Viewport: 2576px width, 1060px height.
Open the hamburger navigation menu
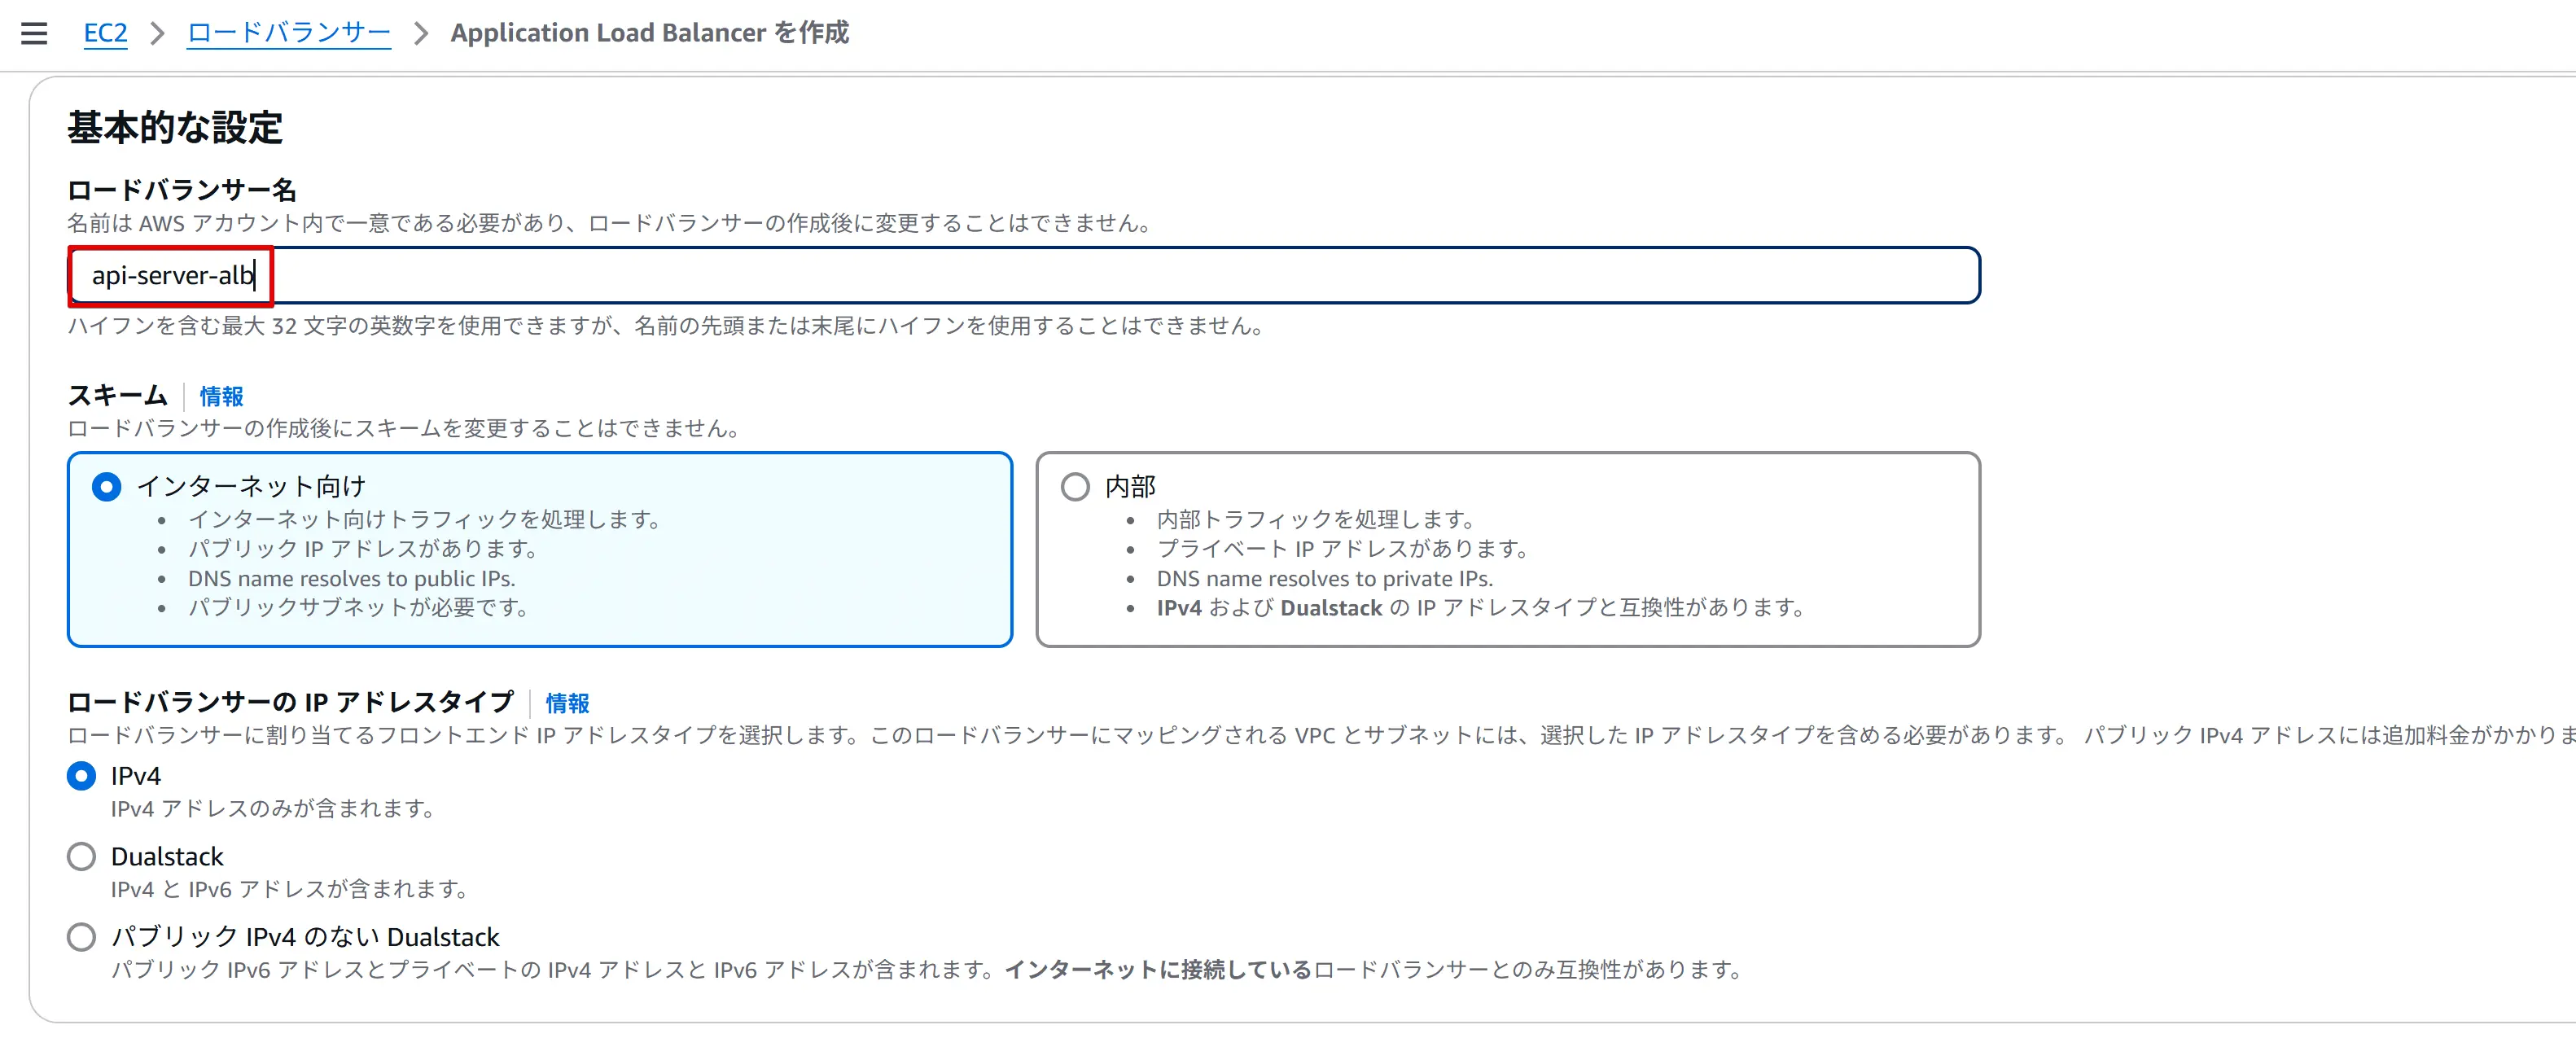34,33
